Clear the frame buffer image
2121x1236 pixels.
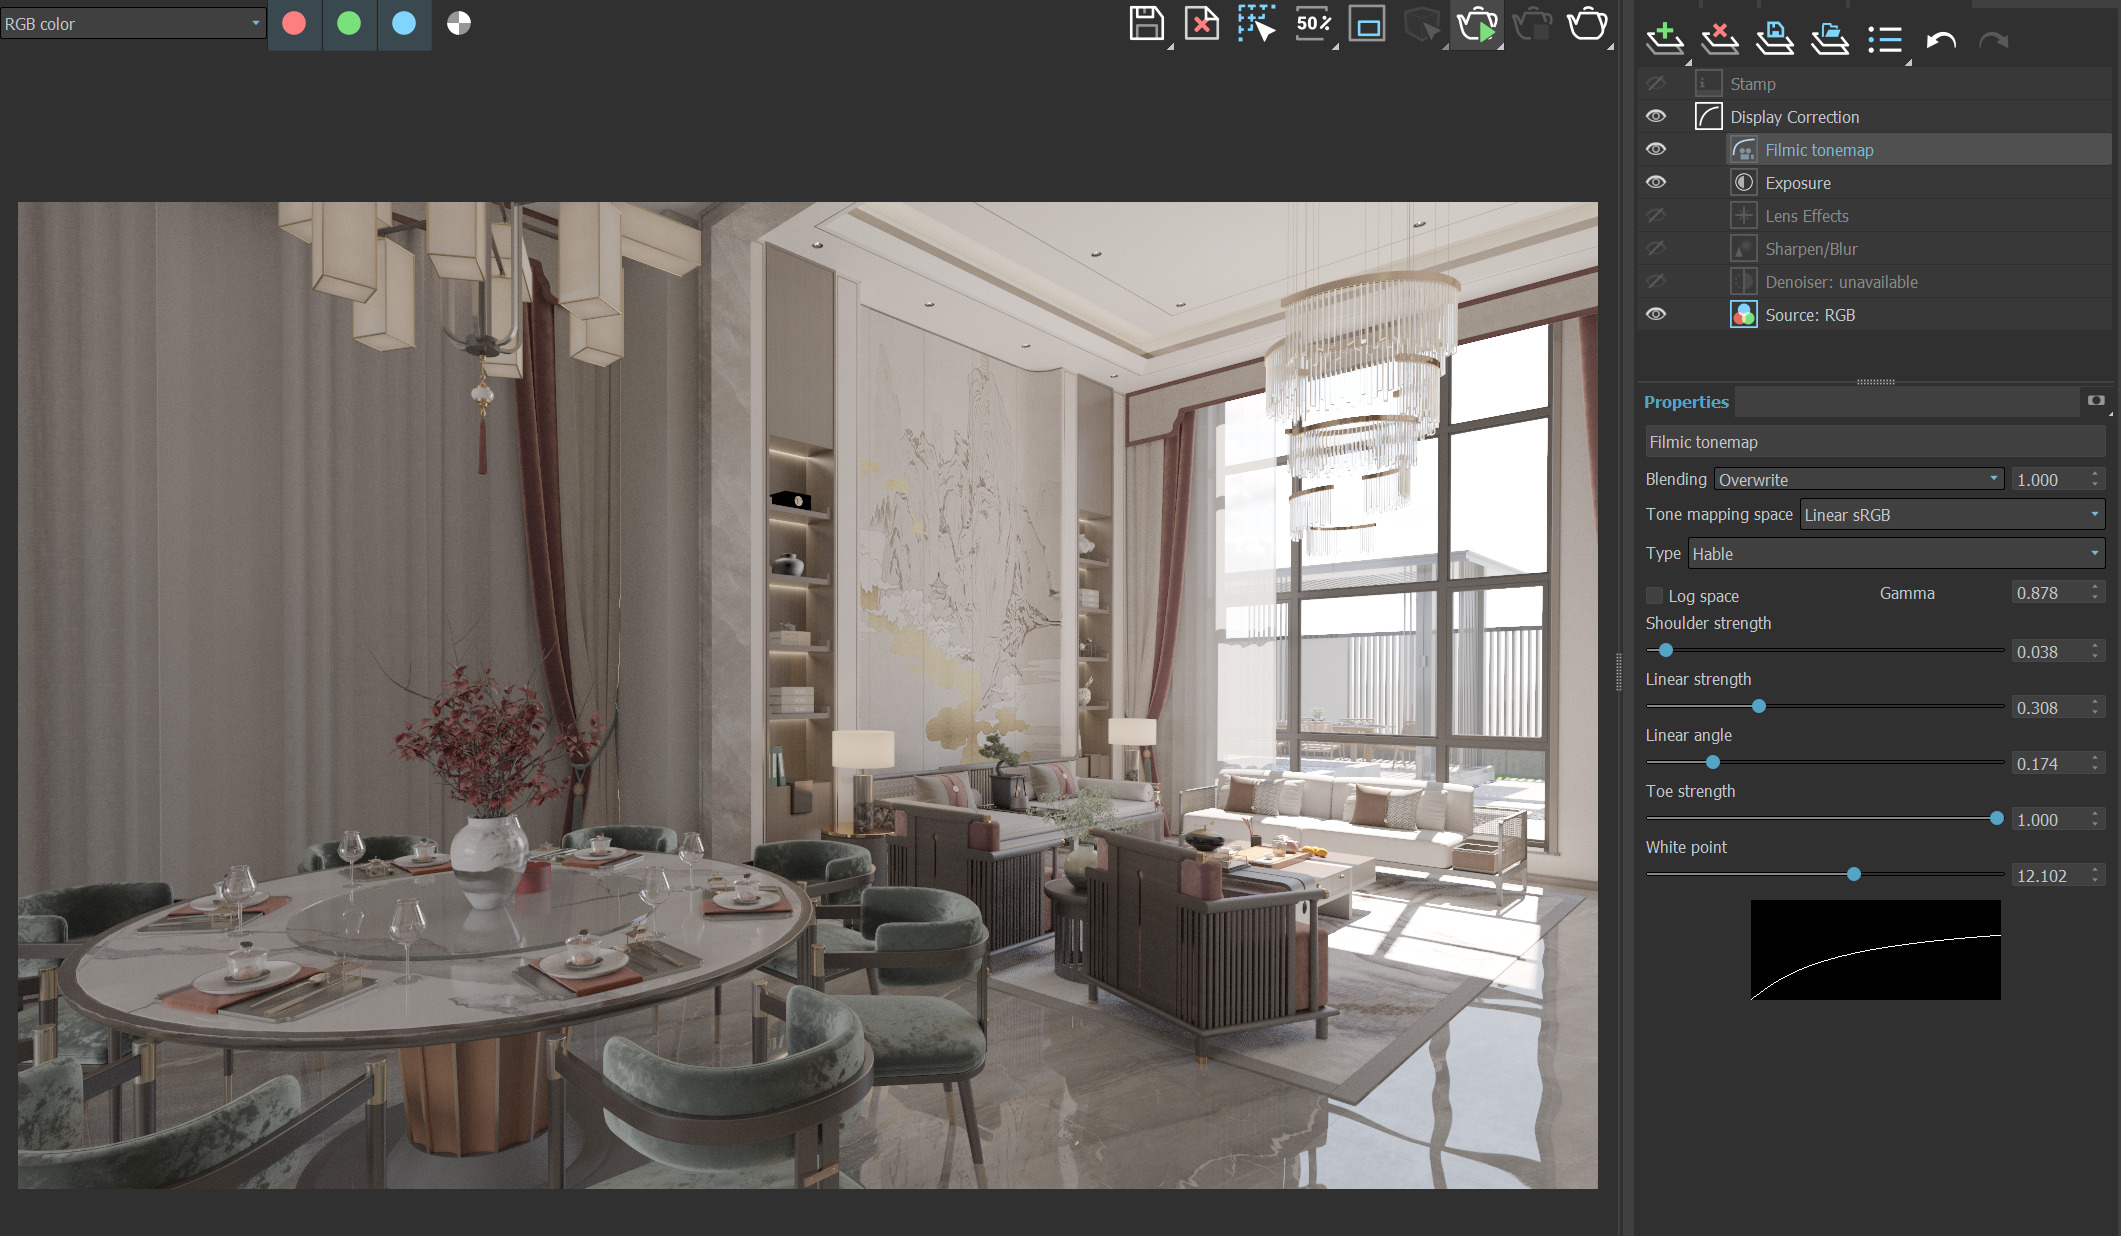coord(1202,24)
